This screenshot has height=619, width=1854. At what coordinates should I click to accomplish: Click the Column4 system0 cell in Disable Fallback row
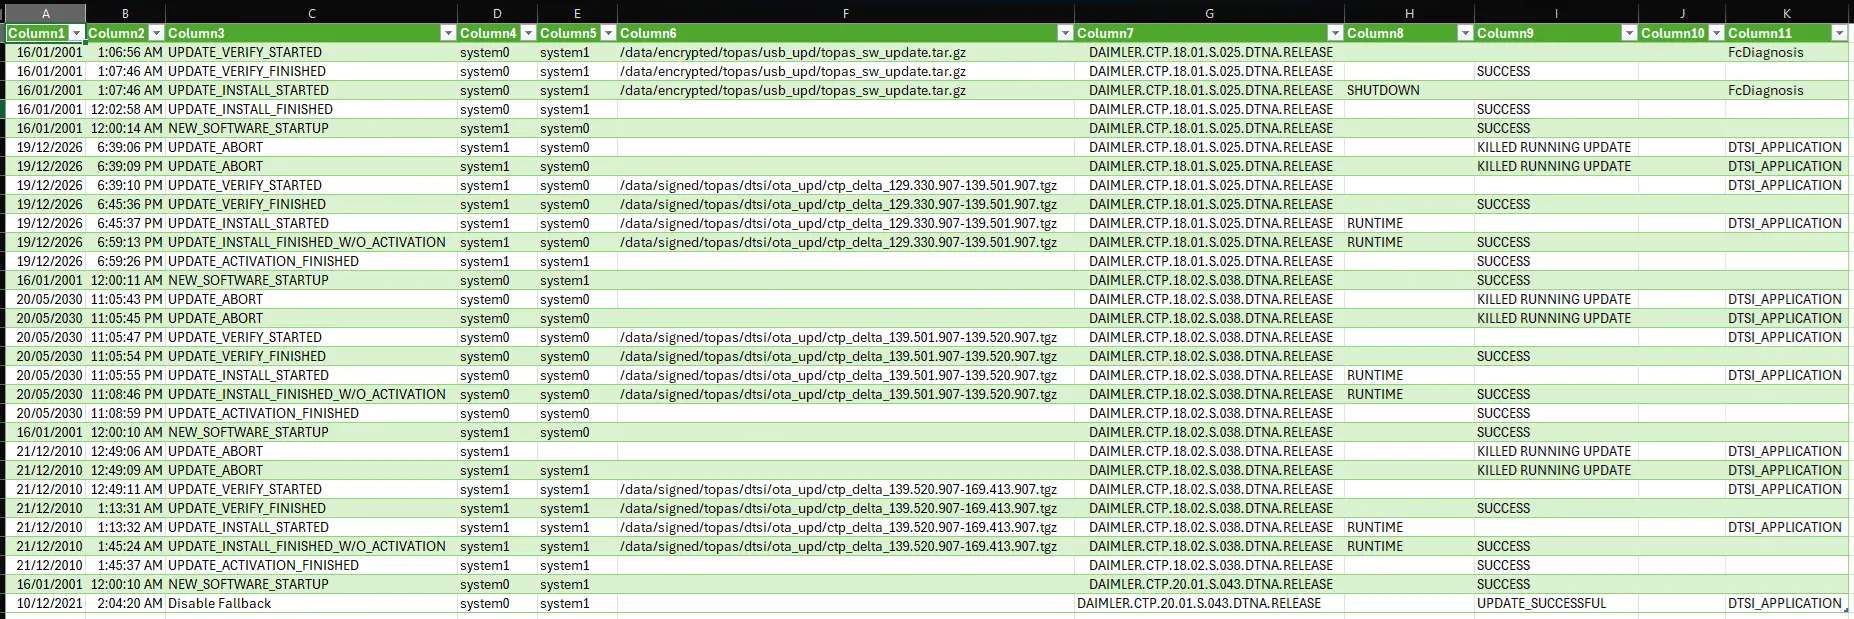click(497, 603)
